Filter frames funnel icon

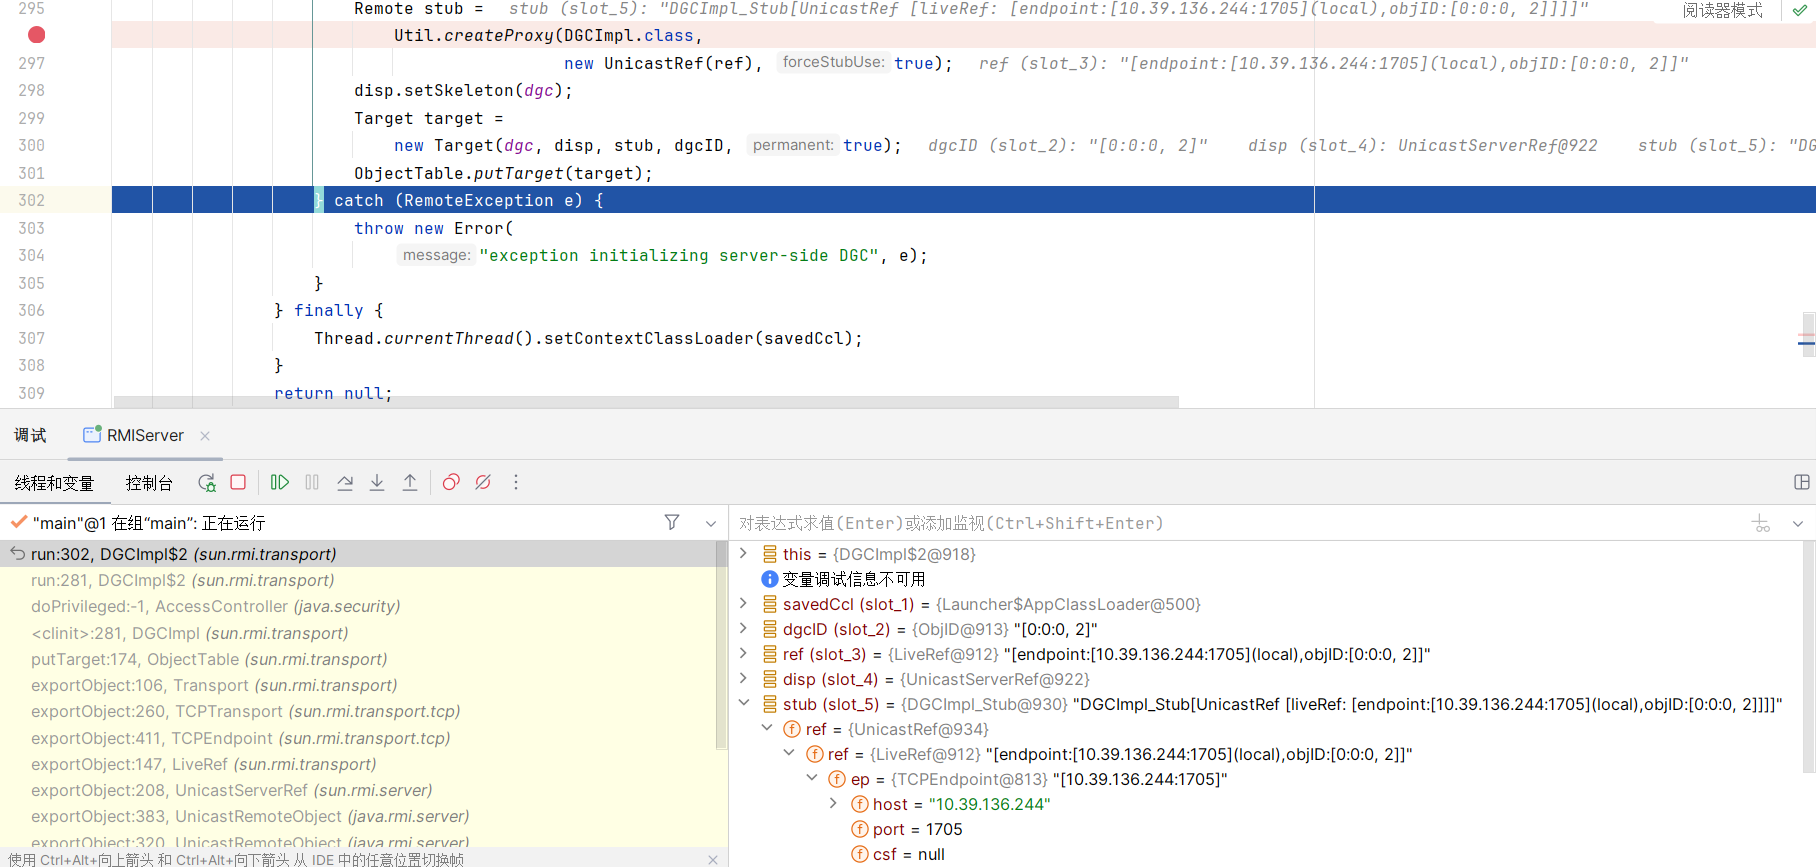672,522
